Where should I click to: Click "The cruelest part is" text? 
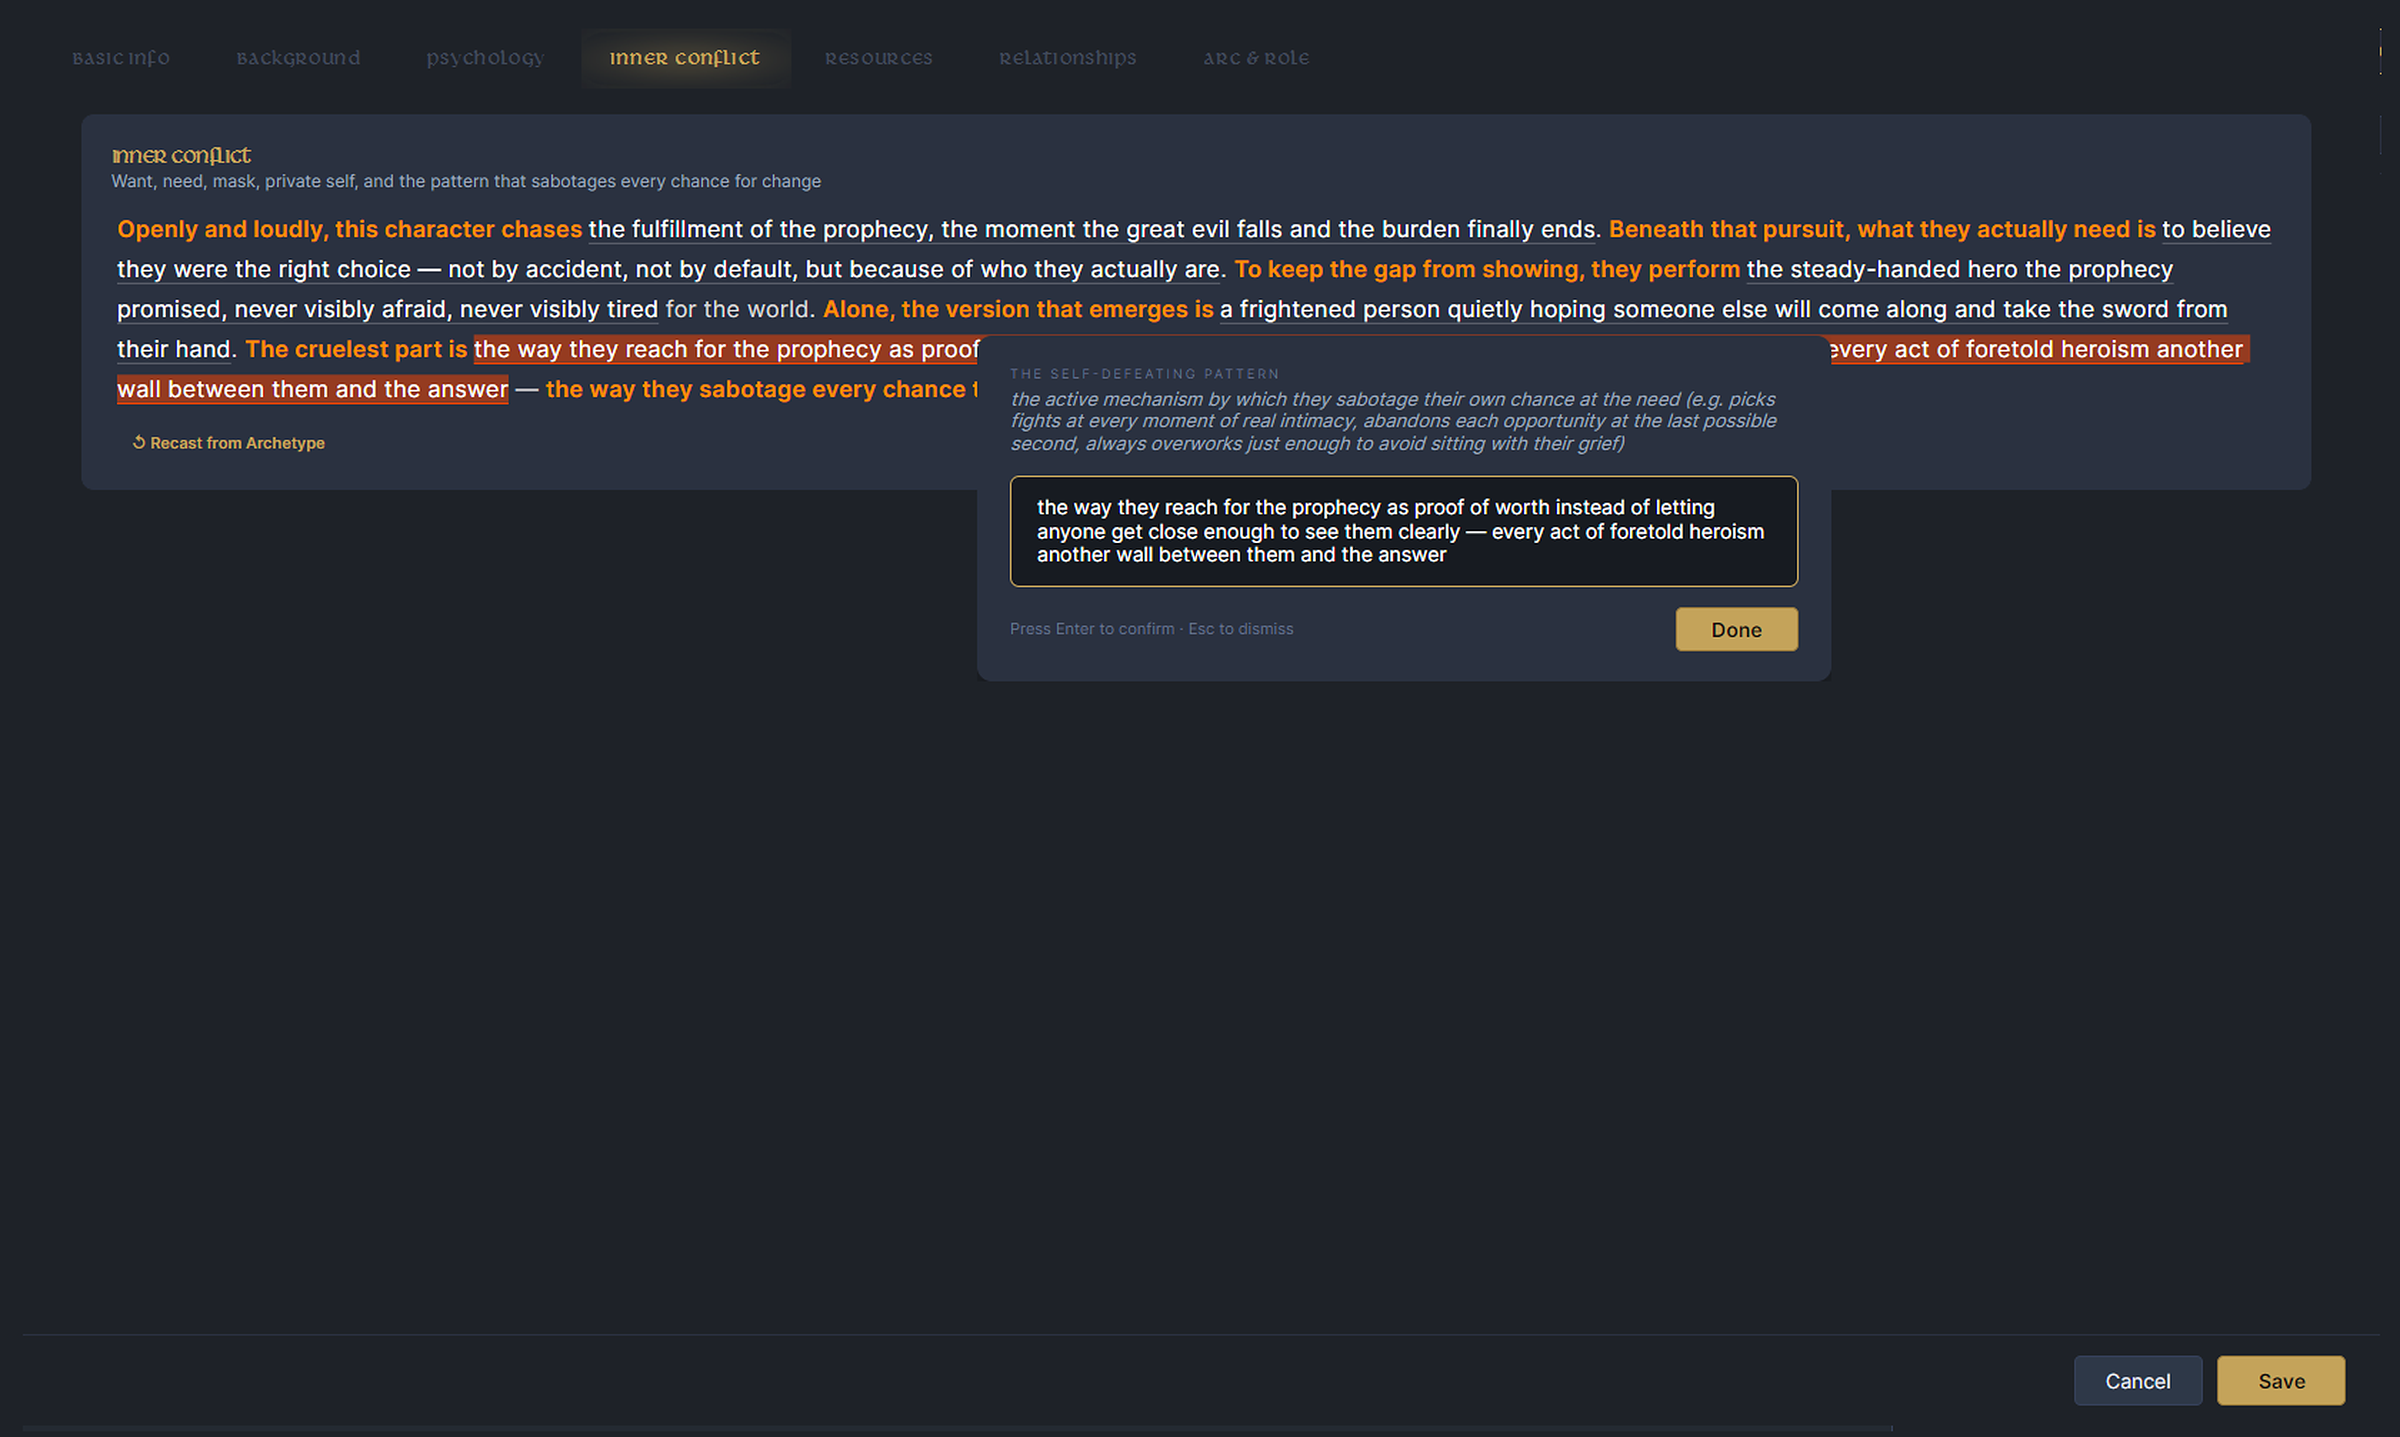click(x=356, y=349)
